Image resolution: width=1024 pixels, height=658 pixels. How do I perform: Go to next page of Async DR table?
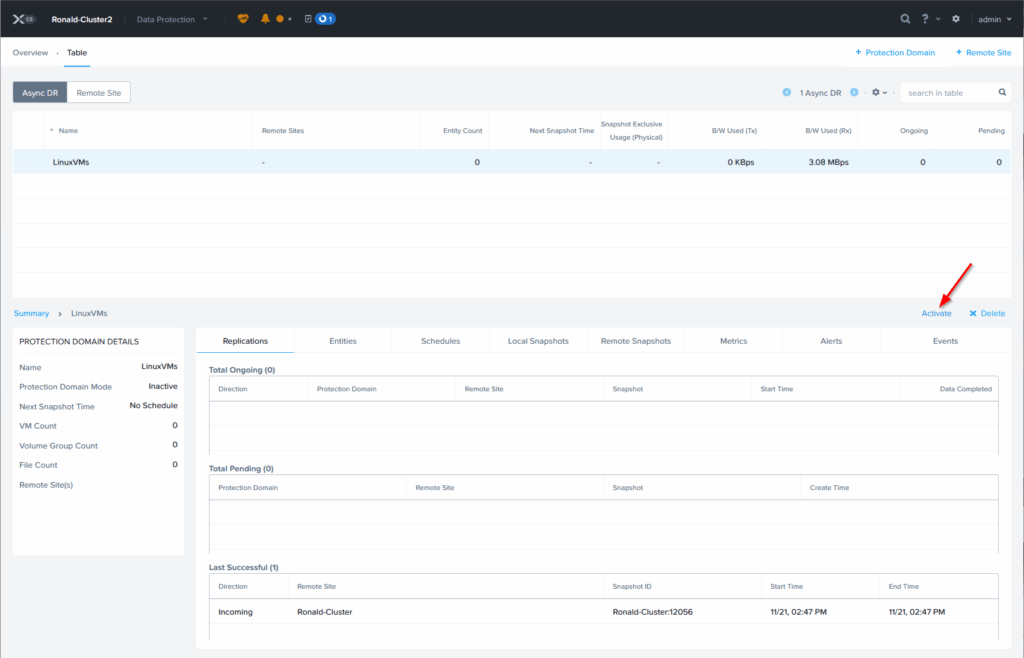pos(854,92)
